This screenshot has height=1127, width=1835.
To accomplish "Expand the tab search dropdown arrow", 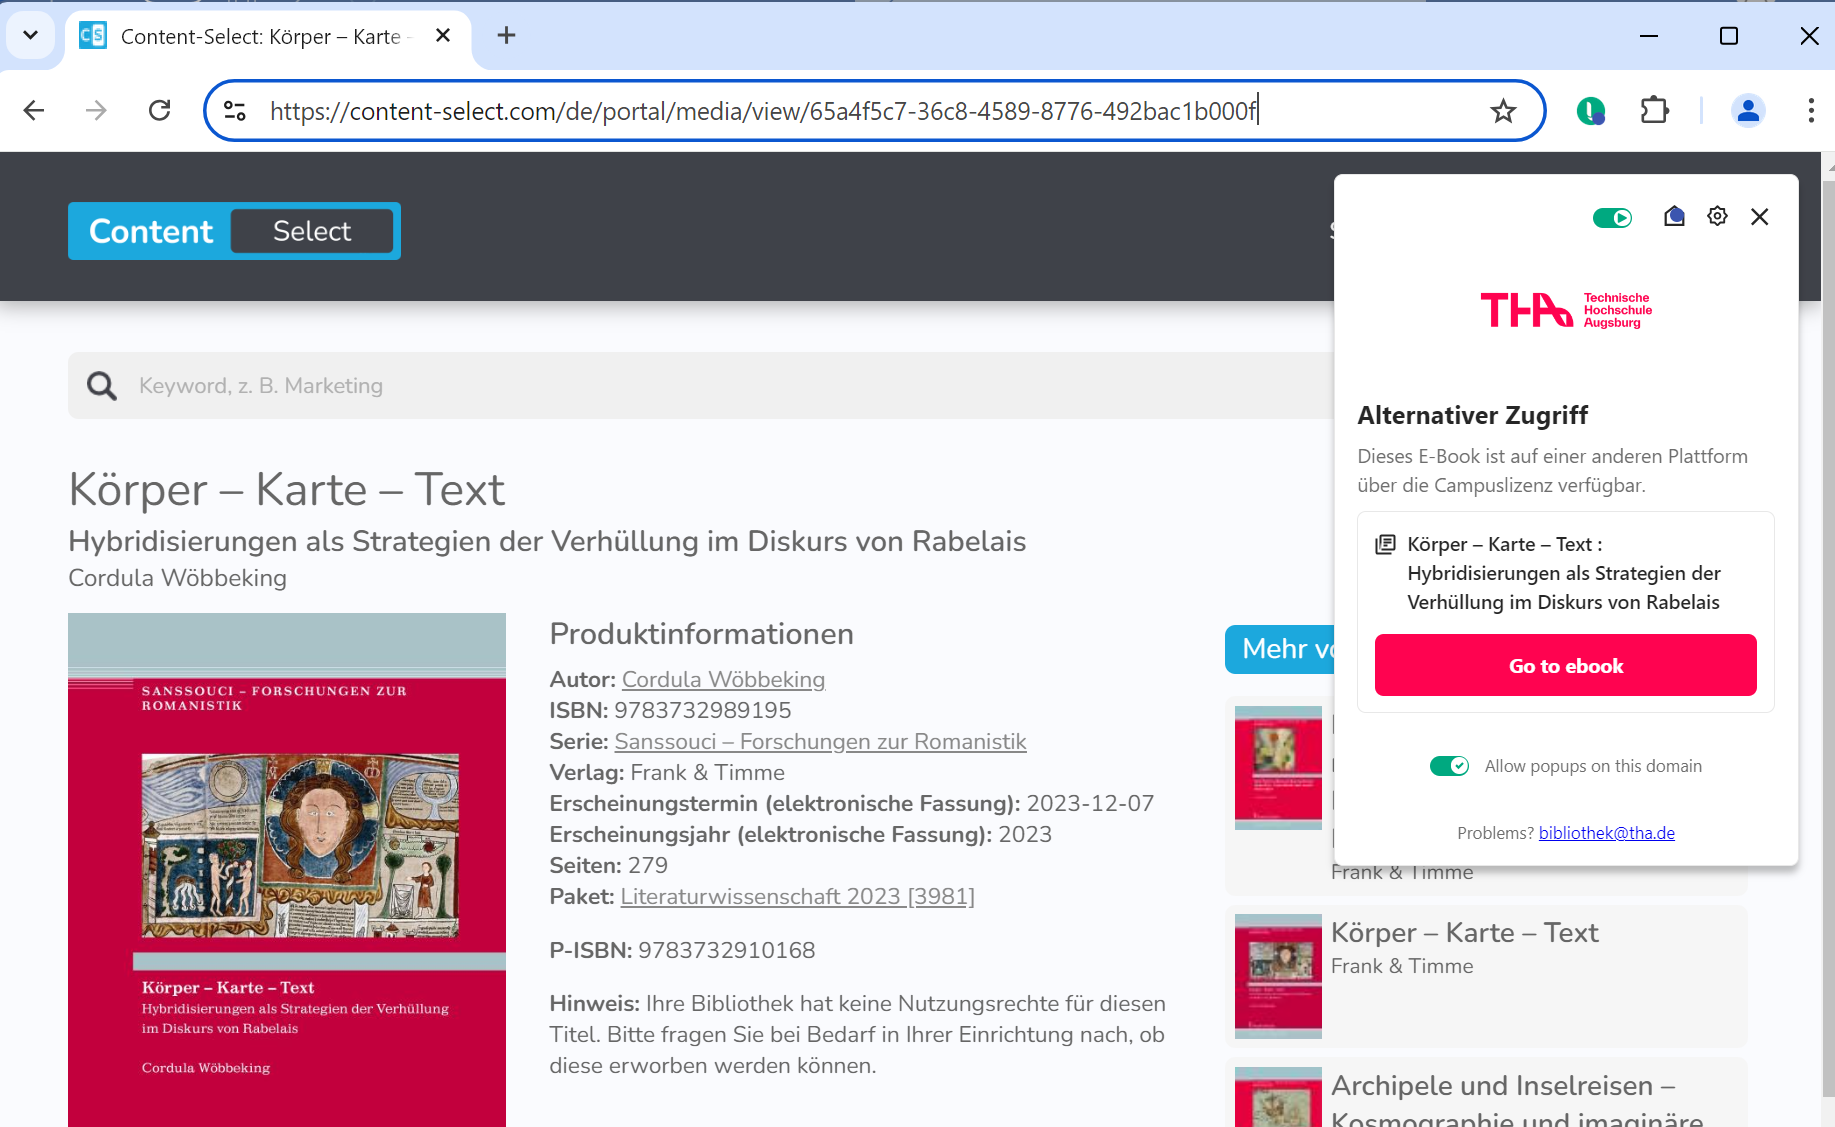I will 30,36.
